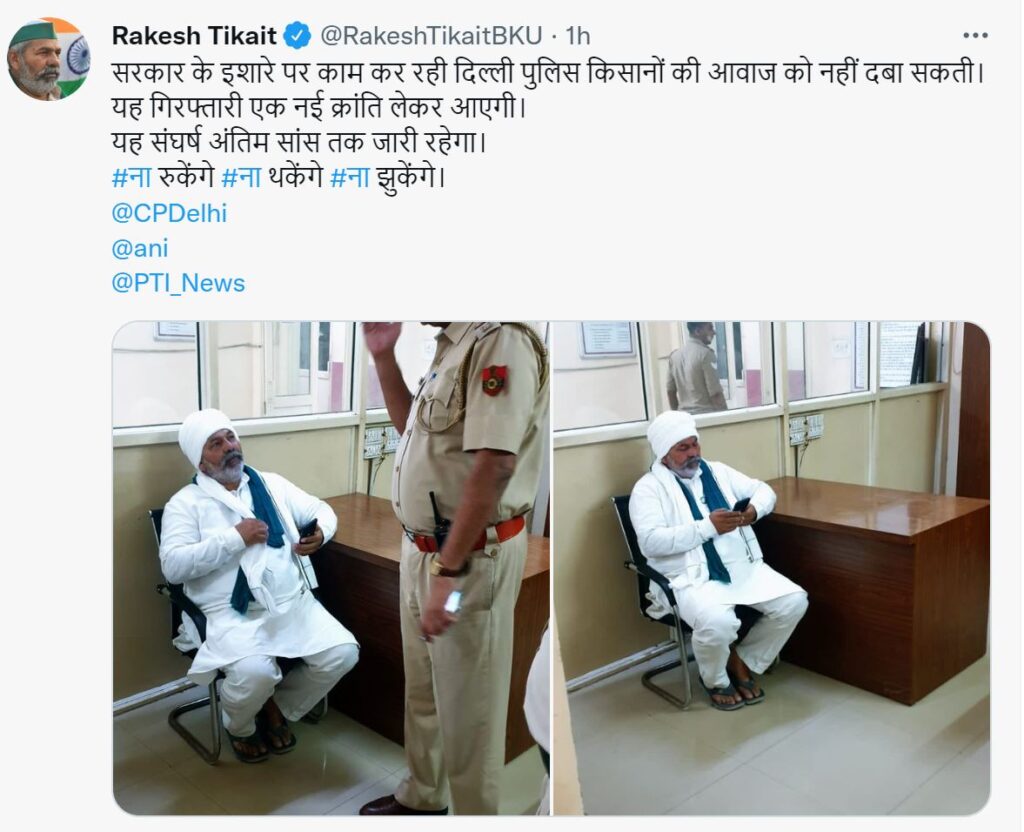Open the @ani mention
The width and height of the screenshot is (1024, 832).
pos(140,249)
